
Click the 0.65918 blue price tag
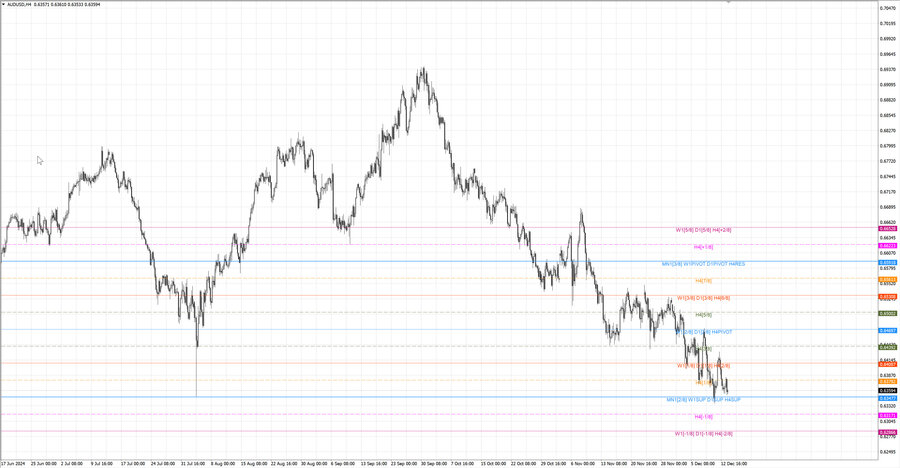pyautogui.click(x=888, y=262)
